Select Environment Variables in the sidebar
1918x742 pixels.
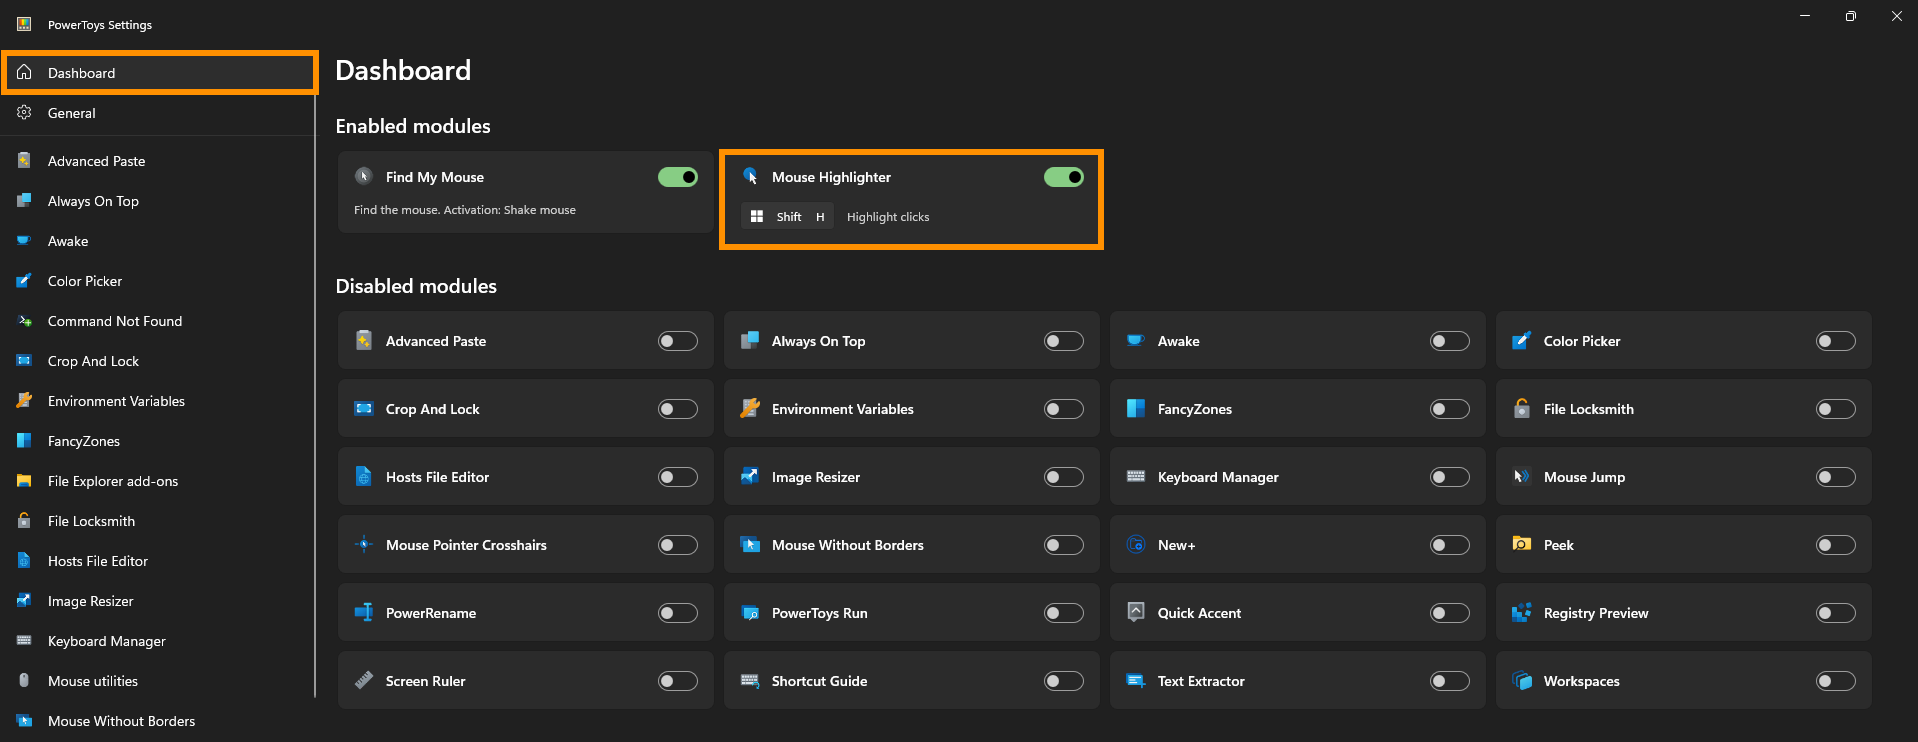click(160, 401)
